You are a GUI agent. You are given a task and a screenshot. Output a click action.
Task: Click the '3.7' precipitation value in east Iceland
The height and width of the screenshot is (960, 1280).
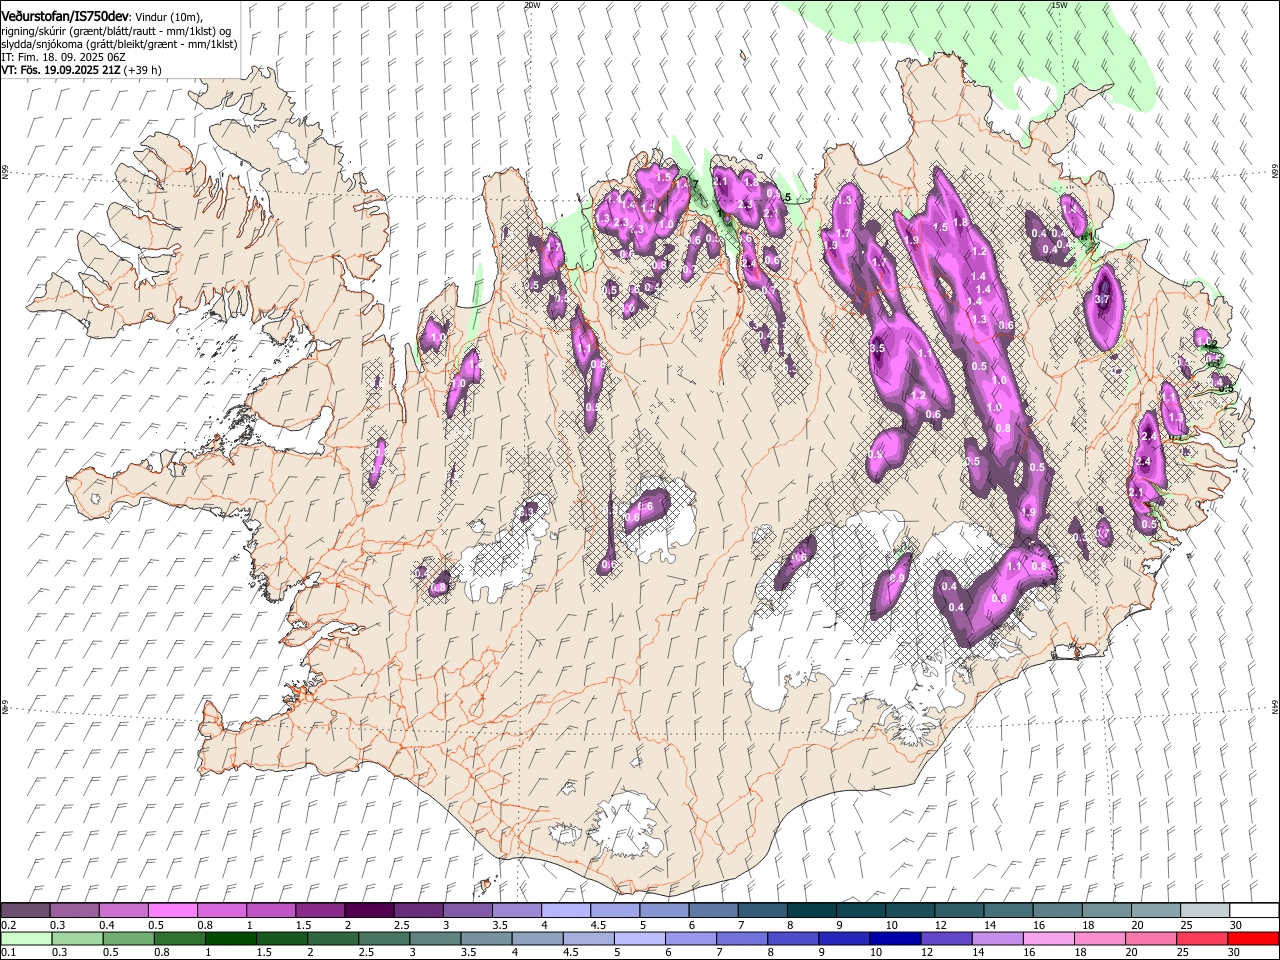(x=1103, y=299)
